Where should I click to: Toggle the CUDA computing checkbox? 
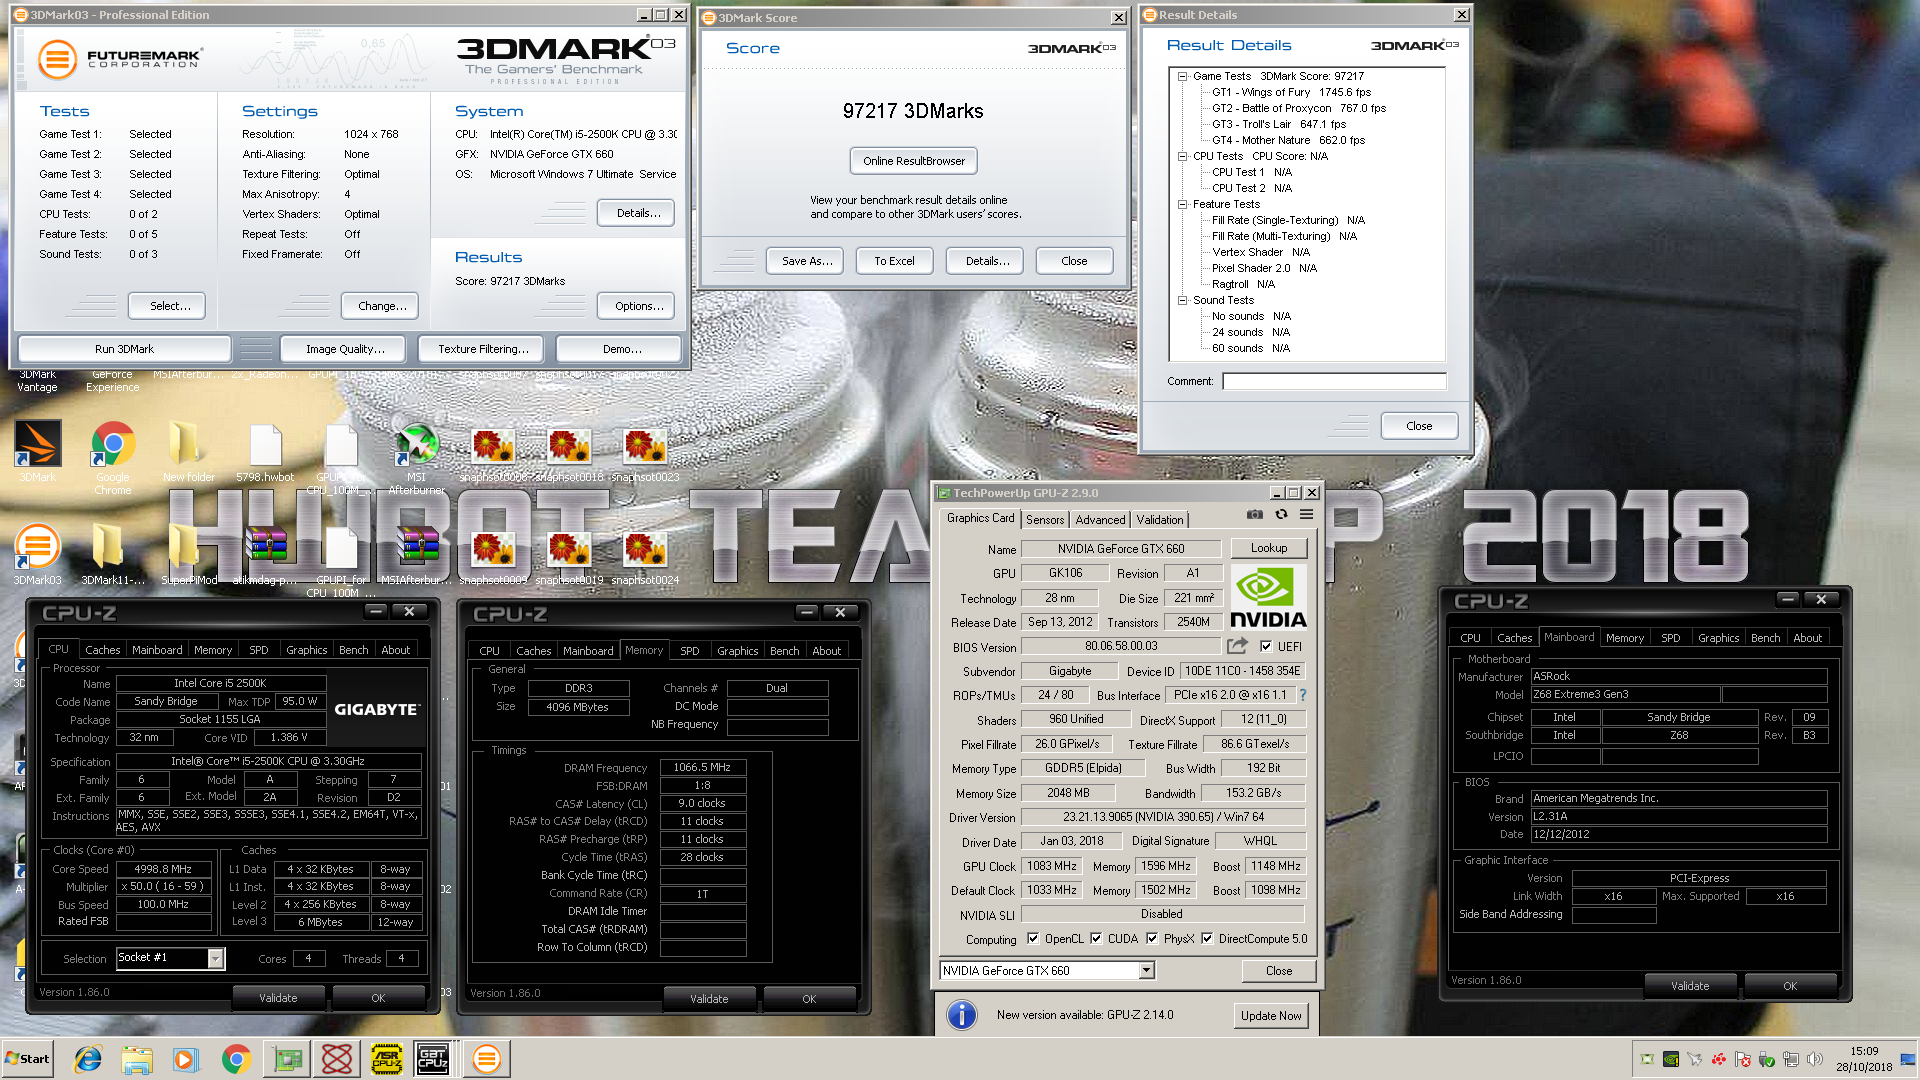tap(1096, 938)
